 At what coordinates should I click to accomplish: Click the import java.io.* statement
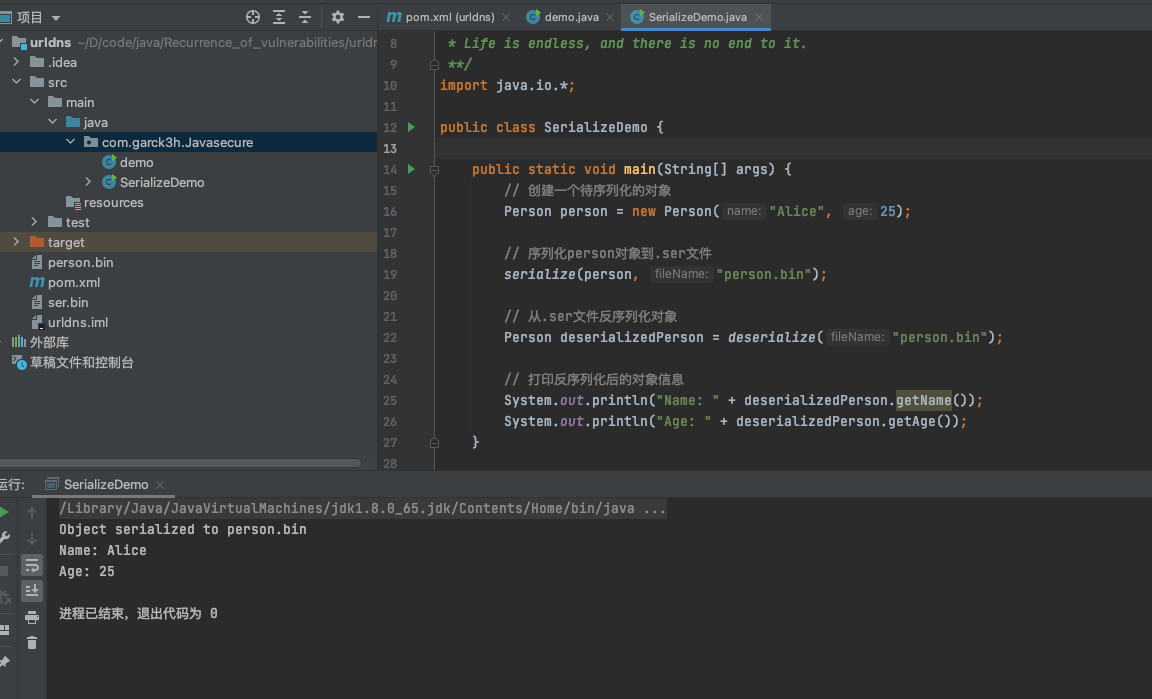pos(507,85)
